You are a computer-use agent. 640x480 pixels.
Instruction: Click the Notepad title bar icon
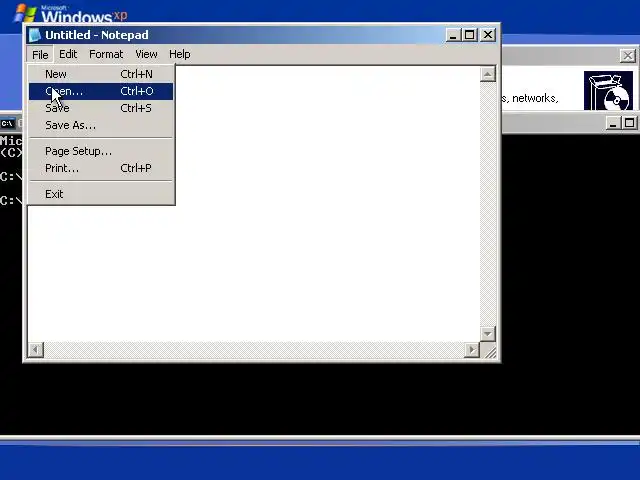click(x=35, y=35)
